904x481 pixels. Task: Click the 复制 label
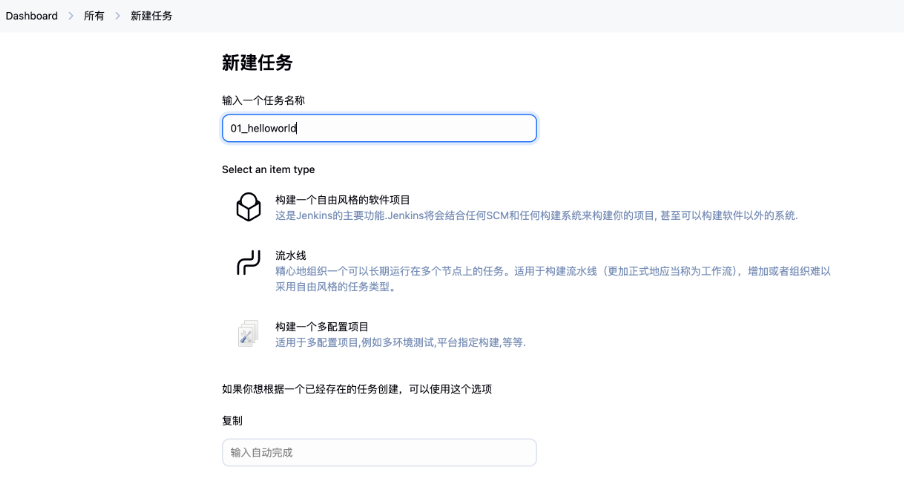232,421
